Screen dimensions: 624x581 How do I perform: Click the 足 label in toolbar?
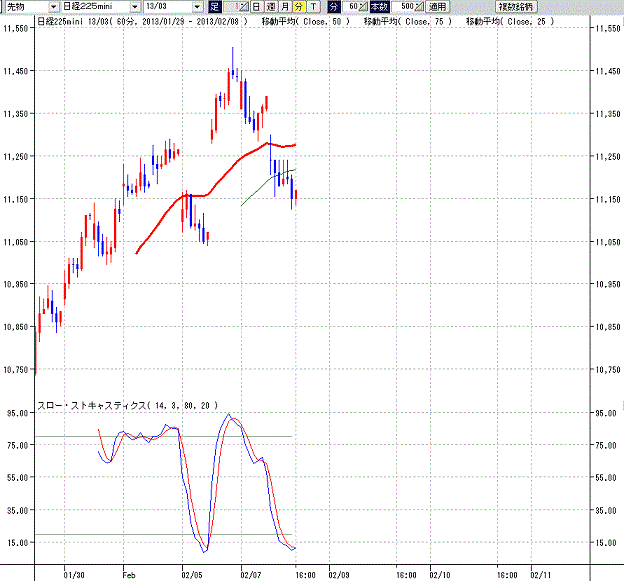coord(214,7)
